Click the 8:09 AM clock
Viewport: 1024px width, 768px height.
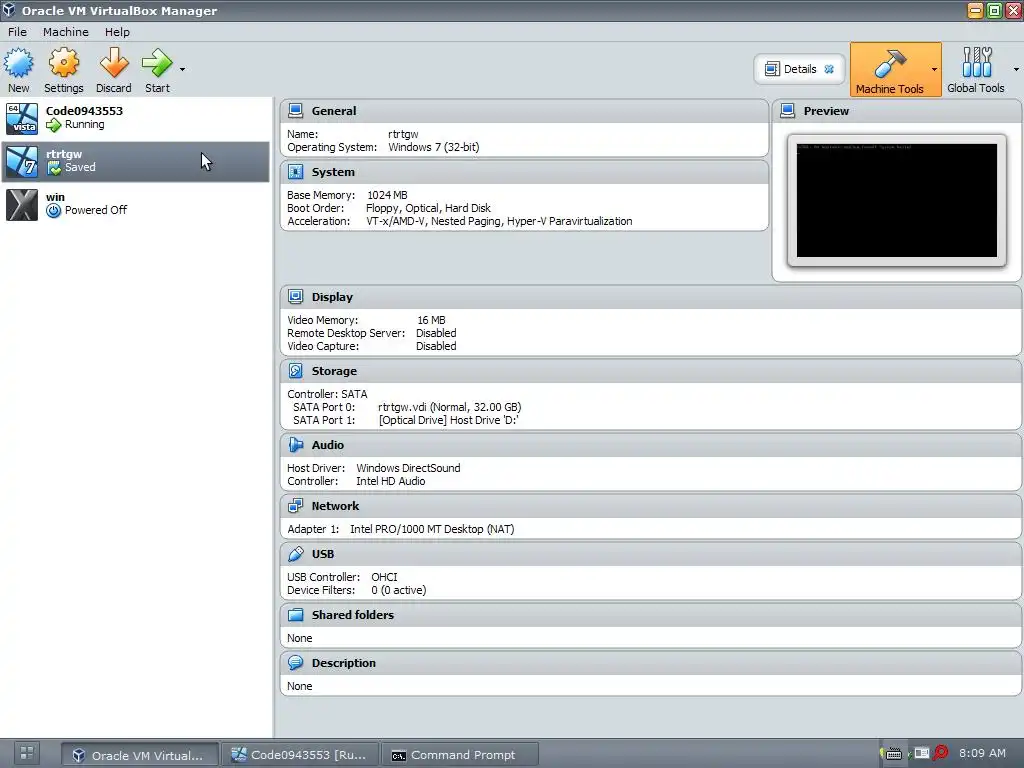tap(982, 753)
